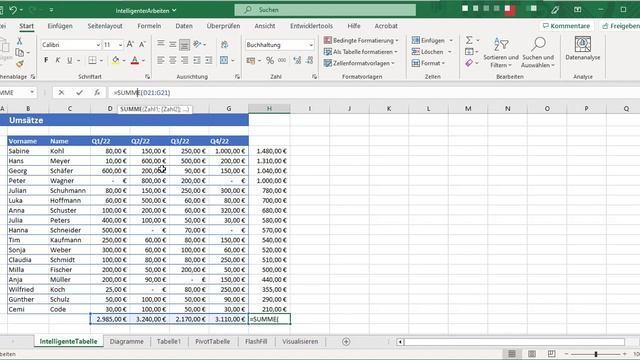Apply red font color A
This screenshot has height=360, width=640.
point(135,60)
